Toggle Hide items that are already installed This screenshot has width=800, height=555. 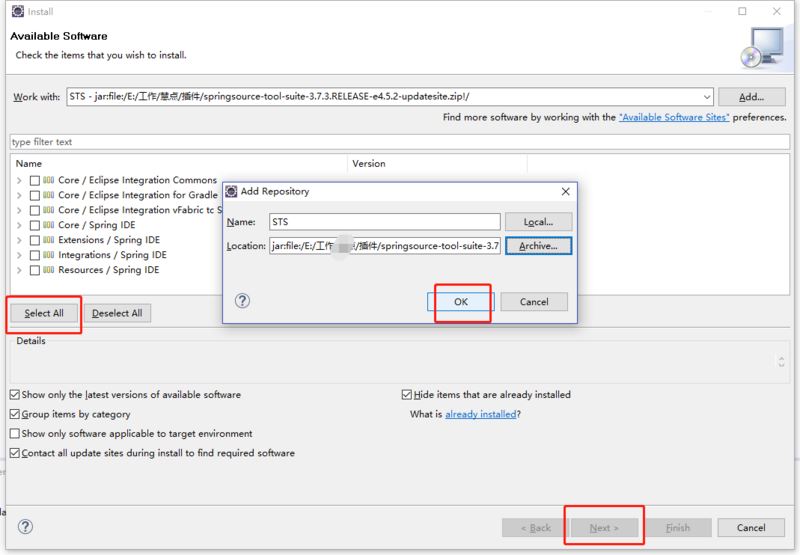pos(407,395)
